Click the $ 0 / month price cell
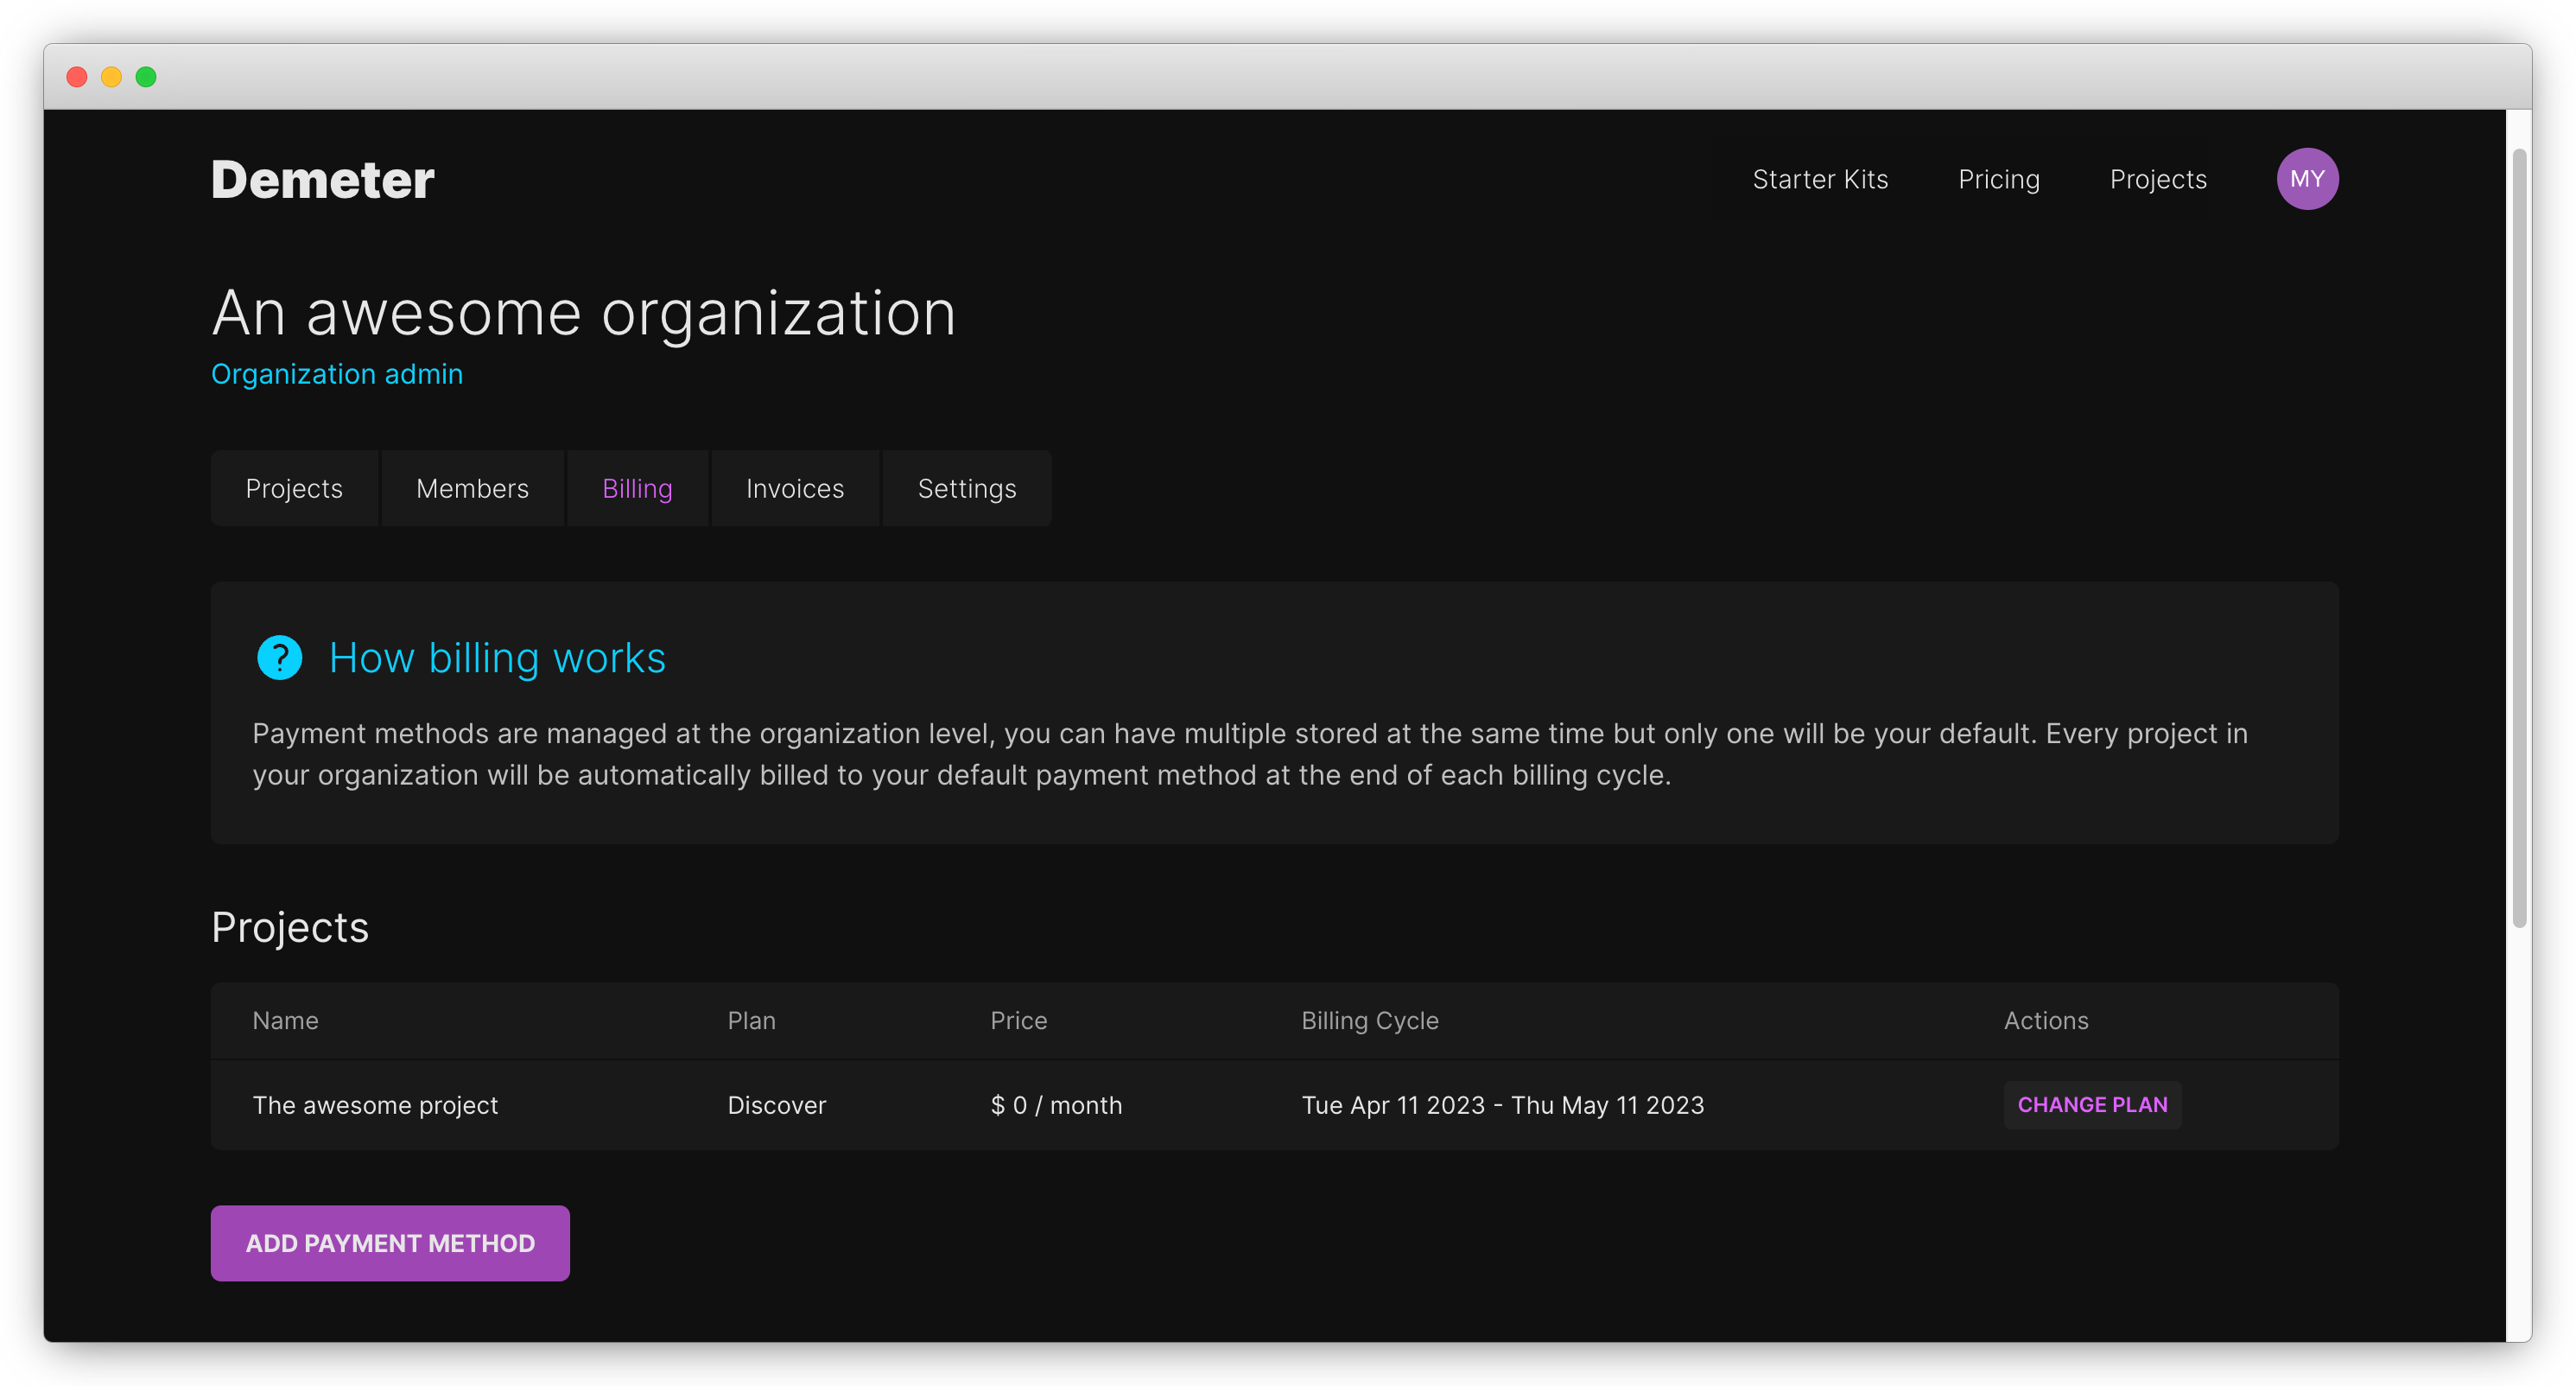This screenshot has width=2576, height=1386. click(1056, 1105)
